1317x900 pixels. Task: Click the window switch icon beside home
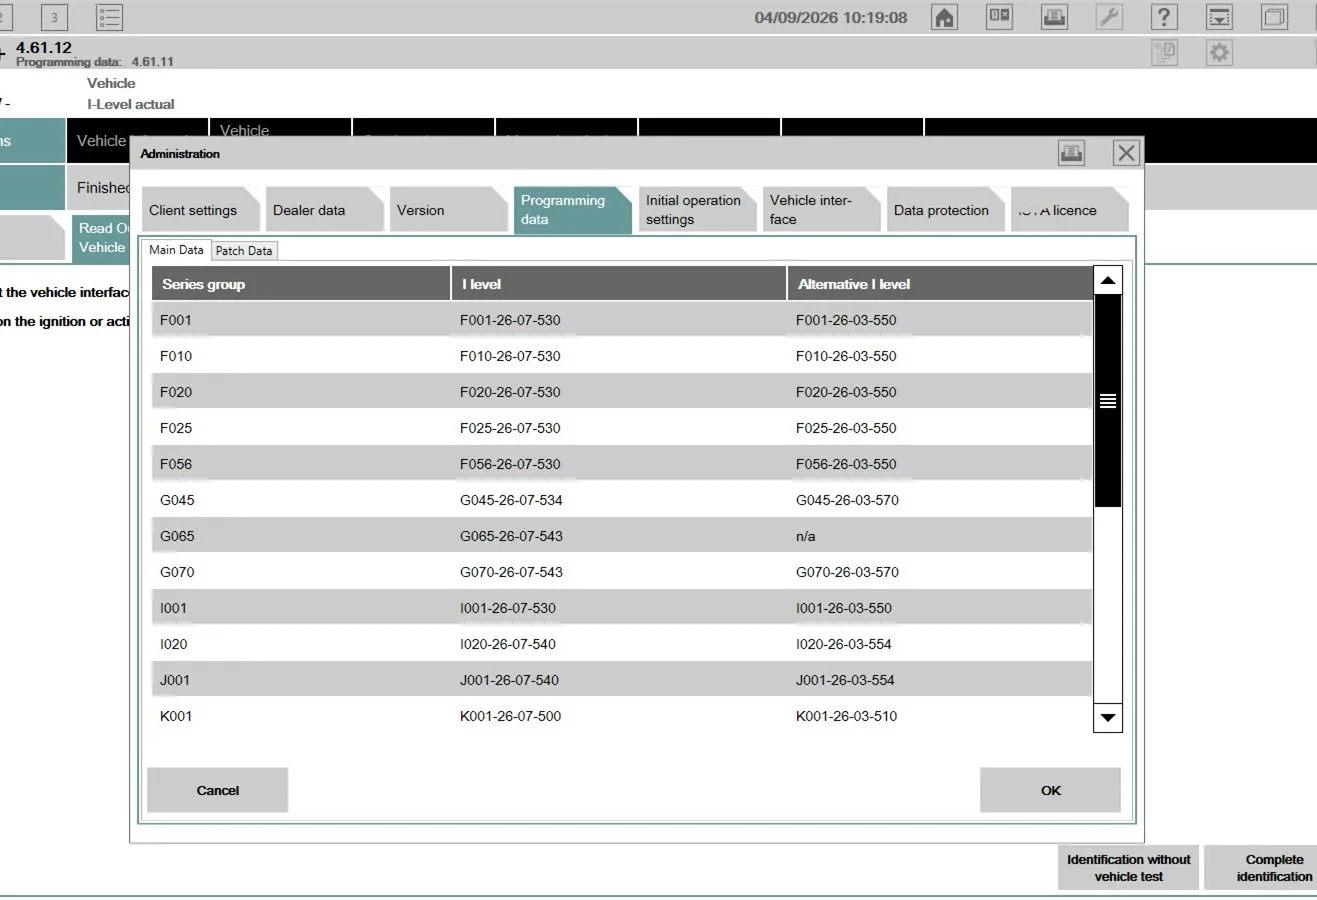(x=999, y=17)
